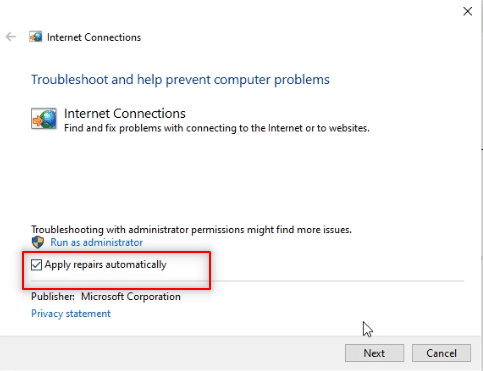Image resolution: width=483 pixels, height=371 pixels.
Task: Click the 'Troubleshoot and help prevent computer problems' heading
Action: pyautogui.click(x=180, y=80)
